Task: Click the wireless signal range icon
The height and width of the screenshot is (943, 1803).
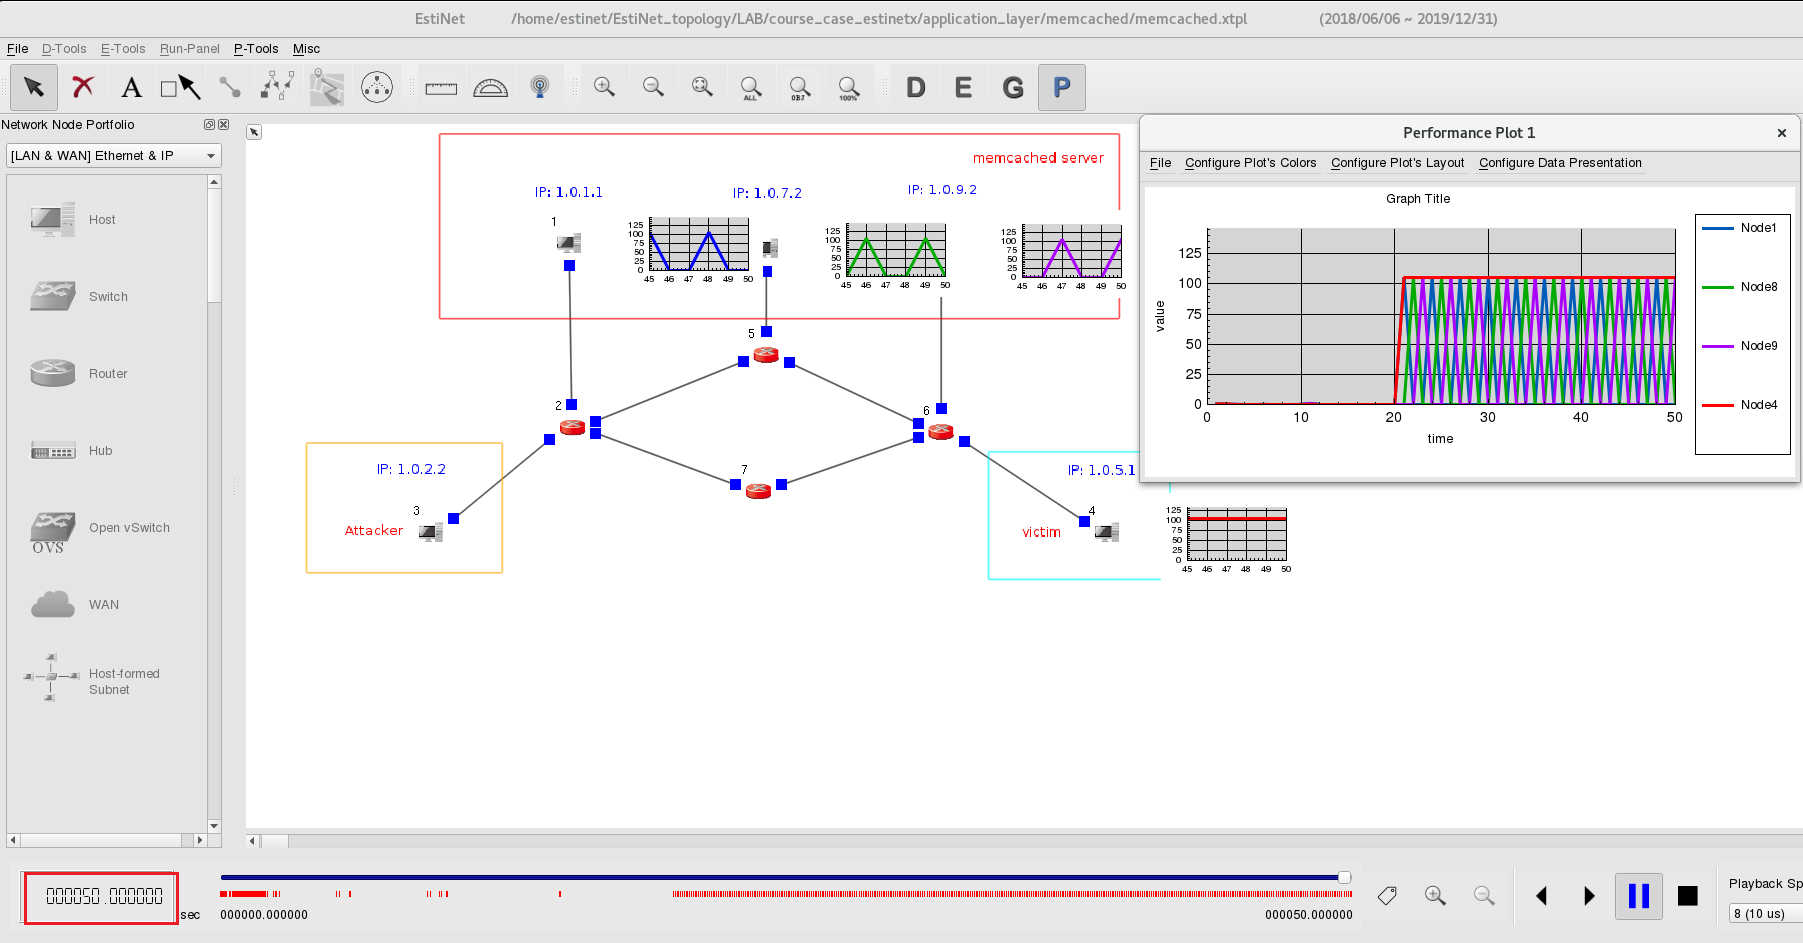Action: click(x=540, y=87)
